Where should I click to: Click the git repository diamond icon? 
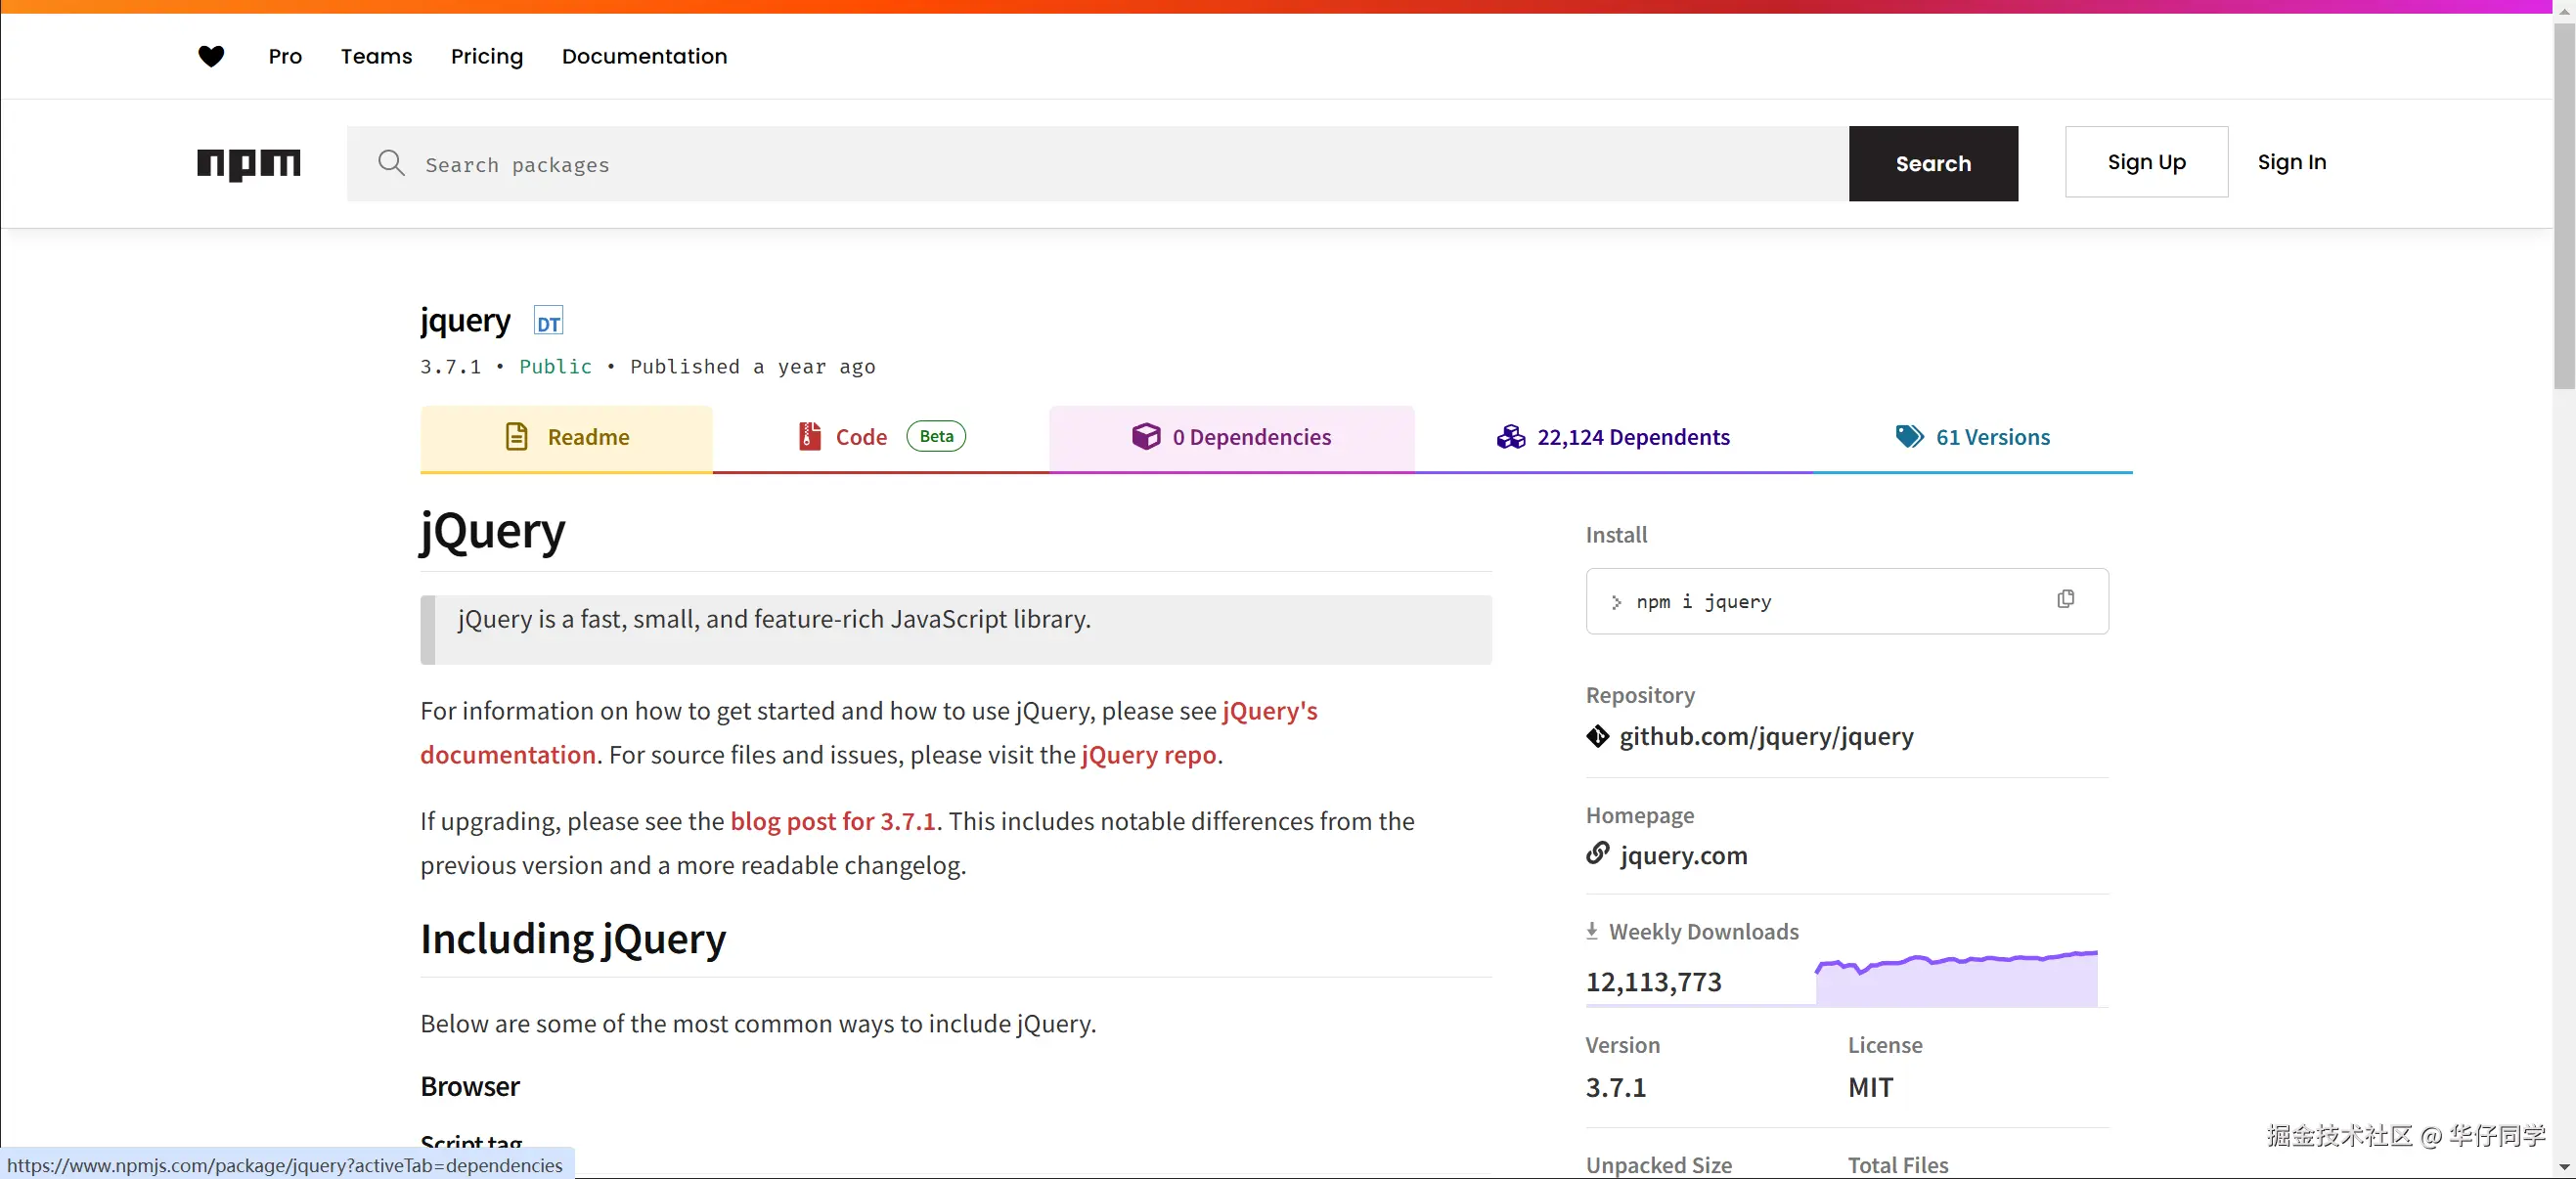pyautogui.click(x=1597, y=736)
